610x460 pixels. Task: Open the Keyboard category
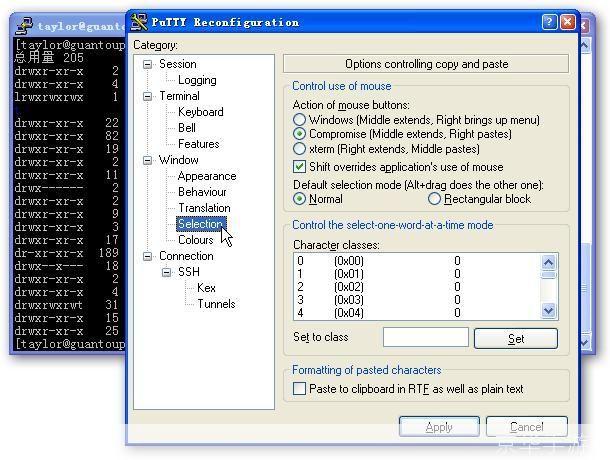click(x=201, y=112)
